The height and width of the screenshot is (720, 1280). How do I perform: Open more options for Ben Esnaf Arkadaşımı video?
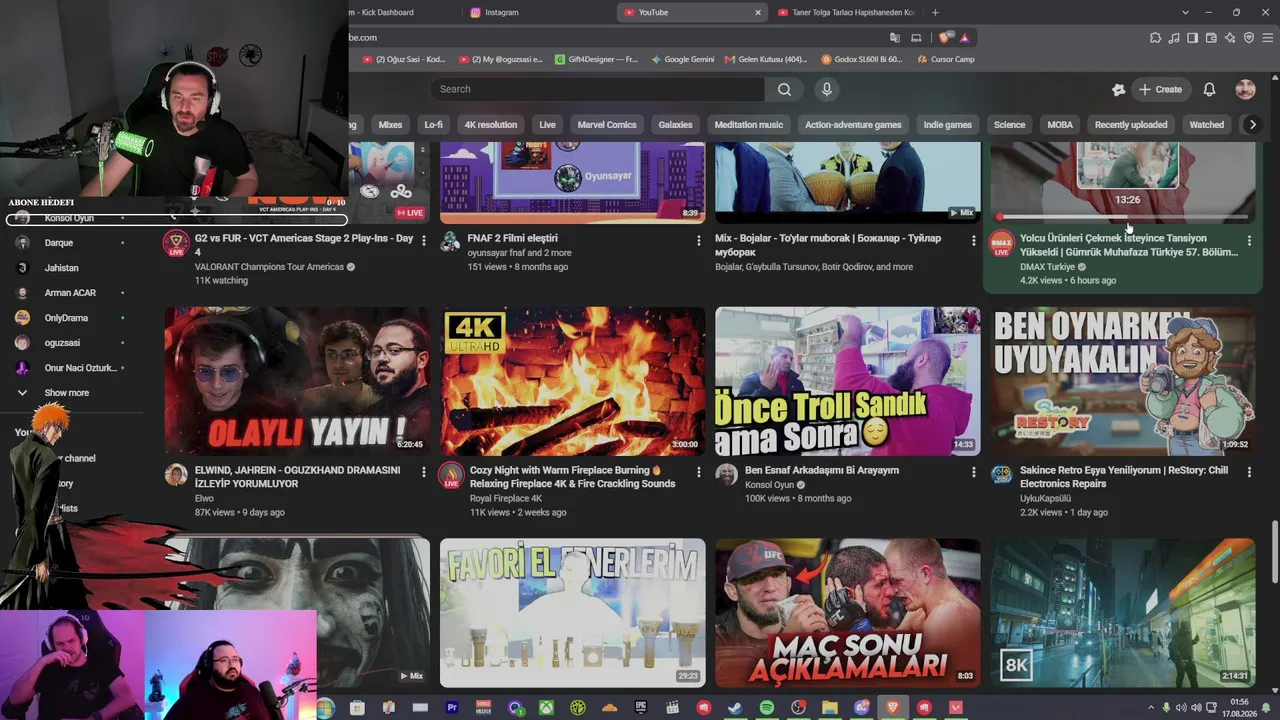(x=973, y=471)
